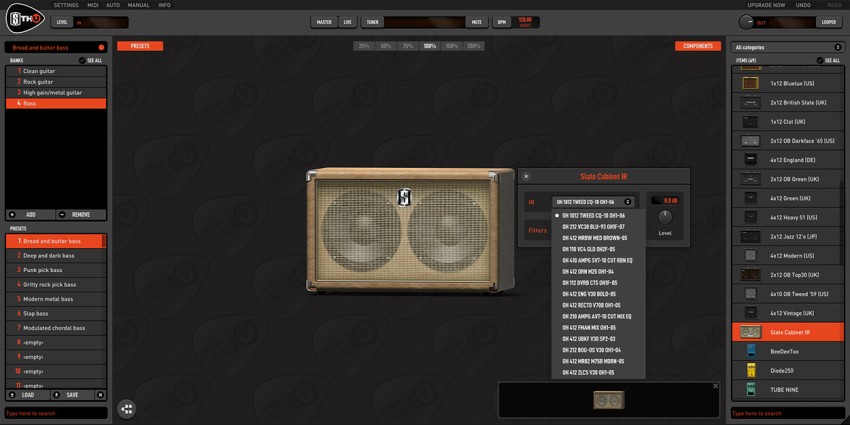Select the 4x12 Heavy 51 (US) icon
This screenshot has width=850, height=425.
coord(751,217)
